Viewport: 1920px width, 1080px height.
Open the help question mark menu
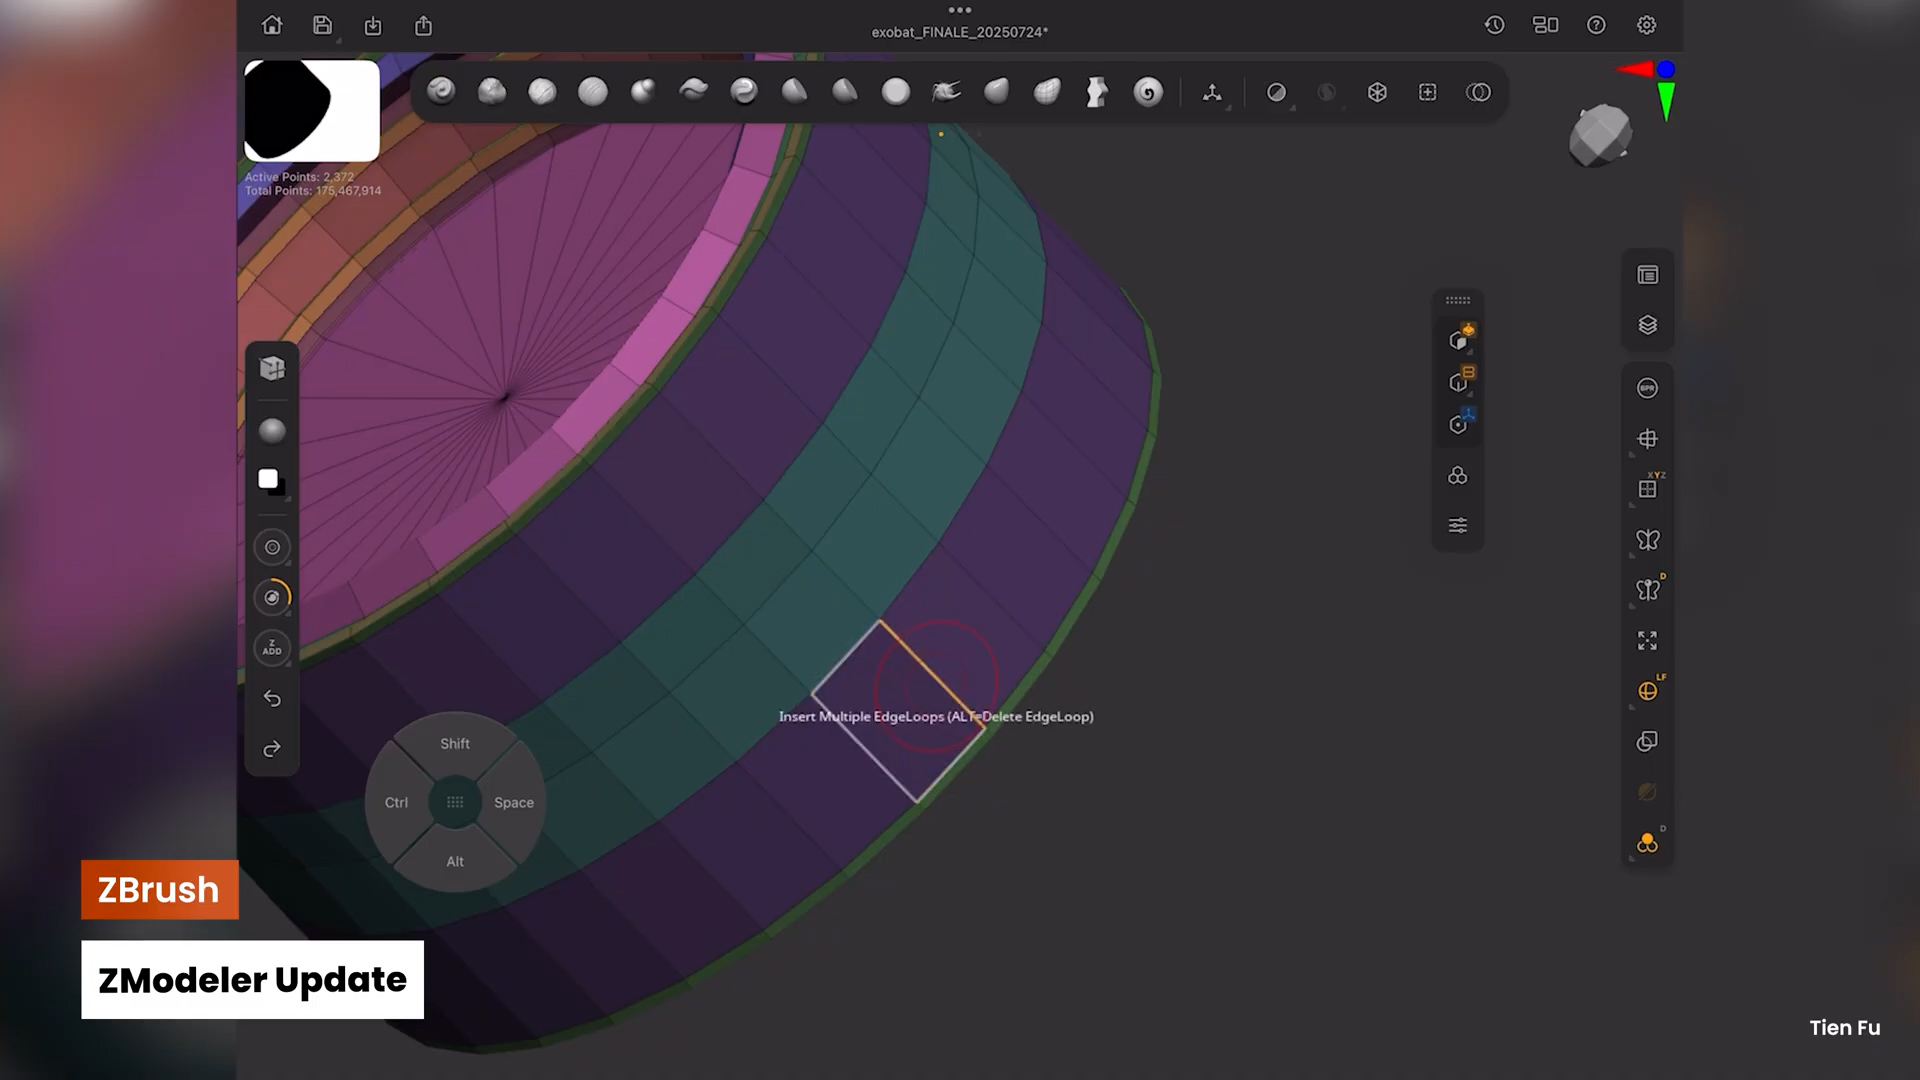tap(1596, 26)
